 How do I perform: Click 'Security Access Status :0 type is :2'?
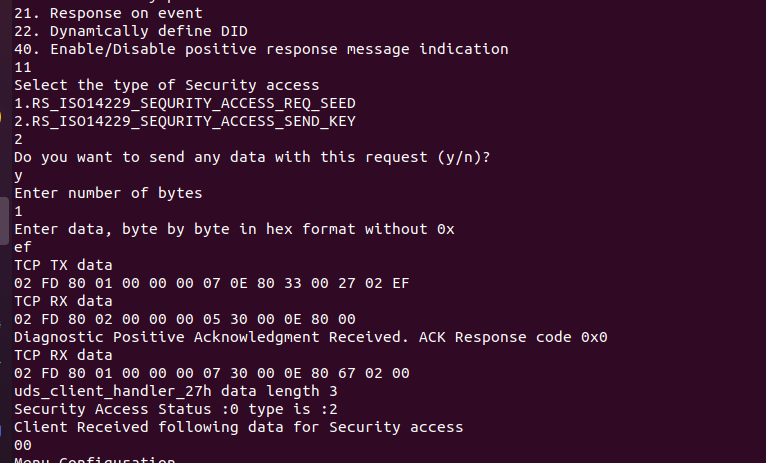tap(175, 409)
